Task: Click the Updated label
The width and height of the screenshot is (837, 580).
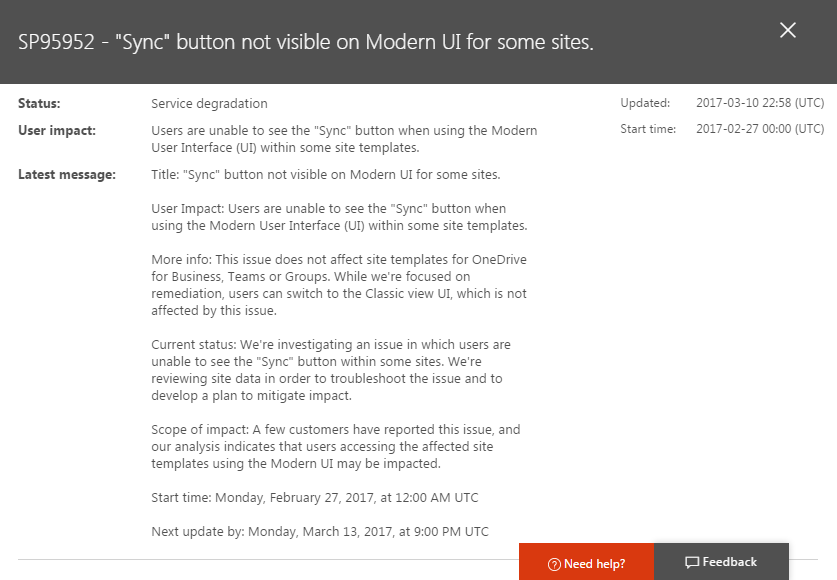Action: (645, 103)
